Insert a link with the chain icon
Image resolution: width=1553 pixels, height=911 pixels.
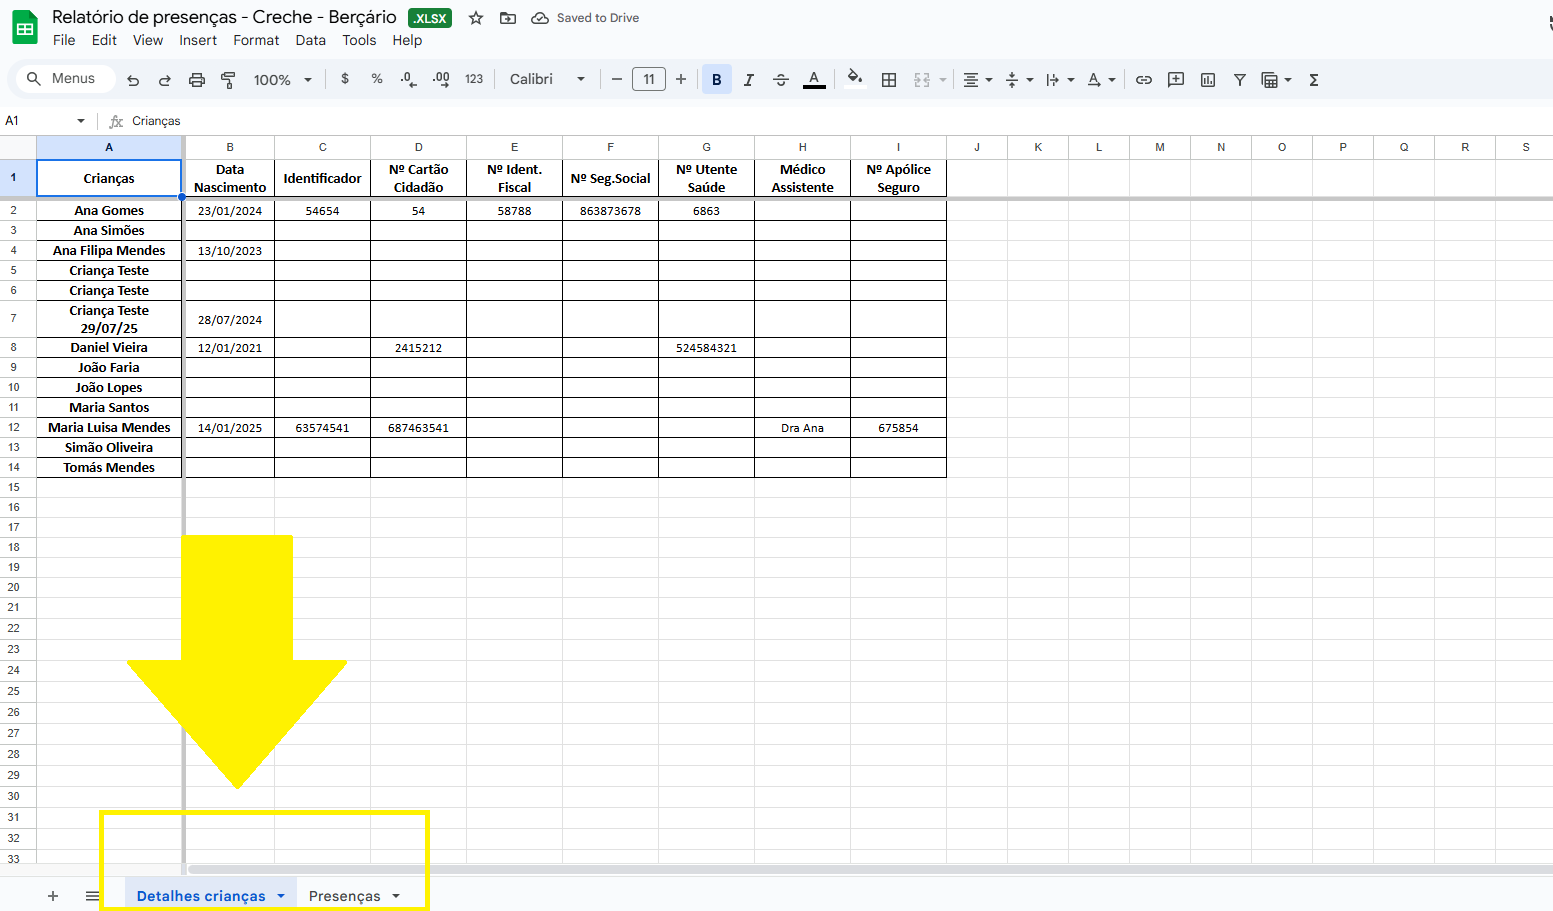point(1144,79)
